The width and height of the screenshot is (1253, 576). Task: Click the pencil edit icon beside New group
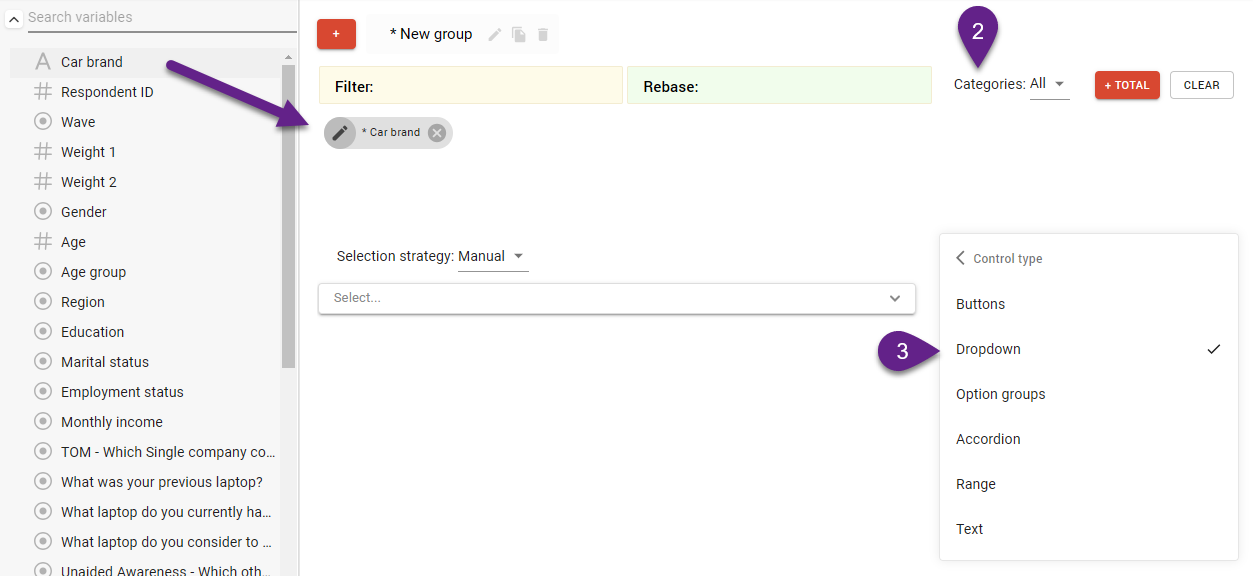click(495, 35)
